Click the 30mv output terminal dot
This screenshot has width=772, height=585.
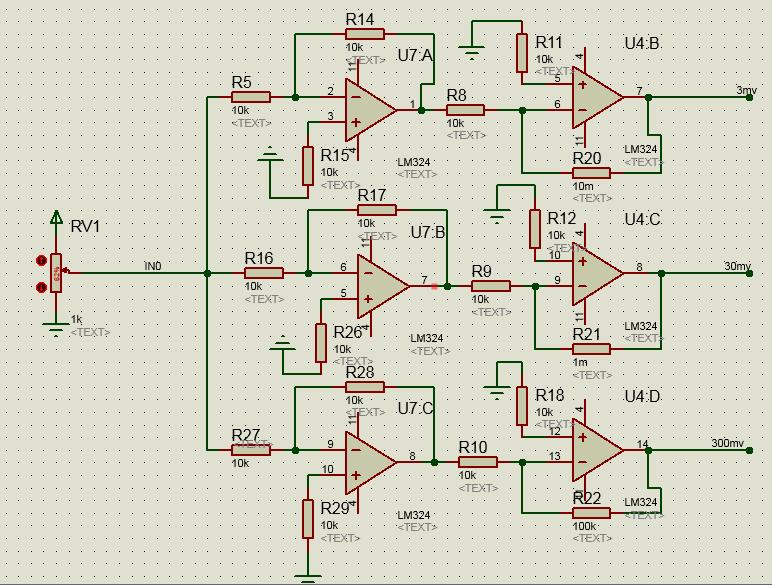(x=749, y=273)
